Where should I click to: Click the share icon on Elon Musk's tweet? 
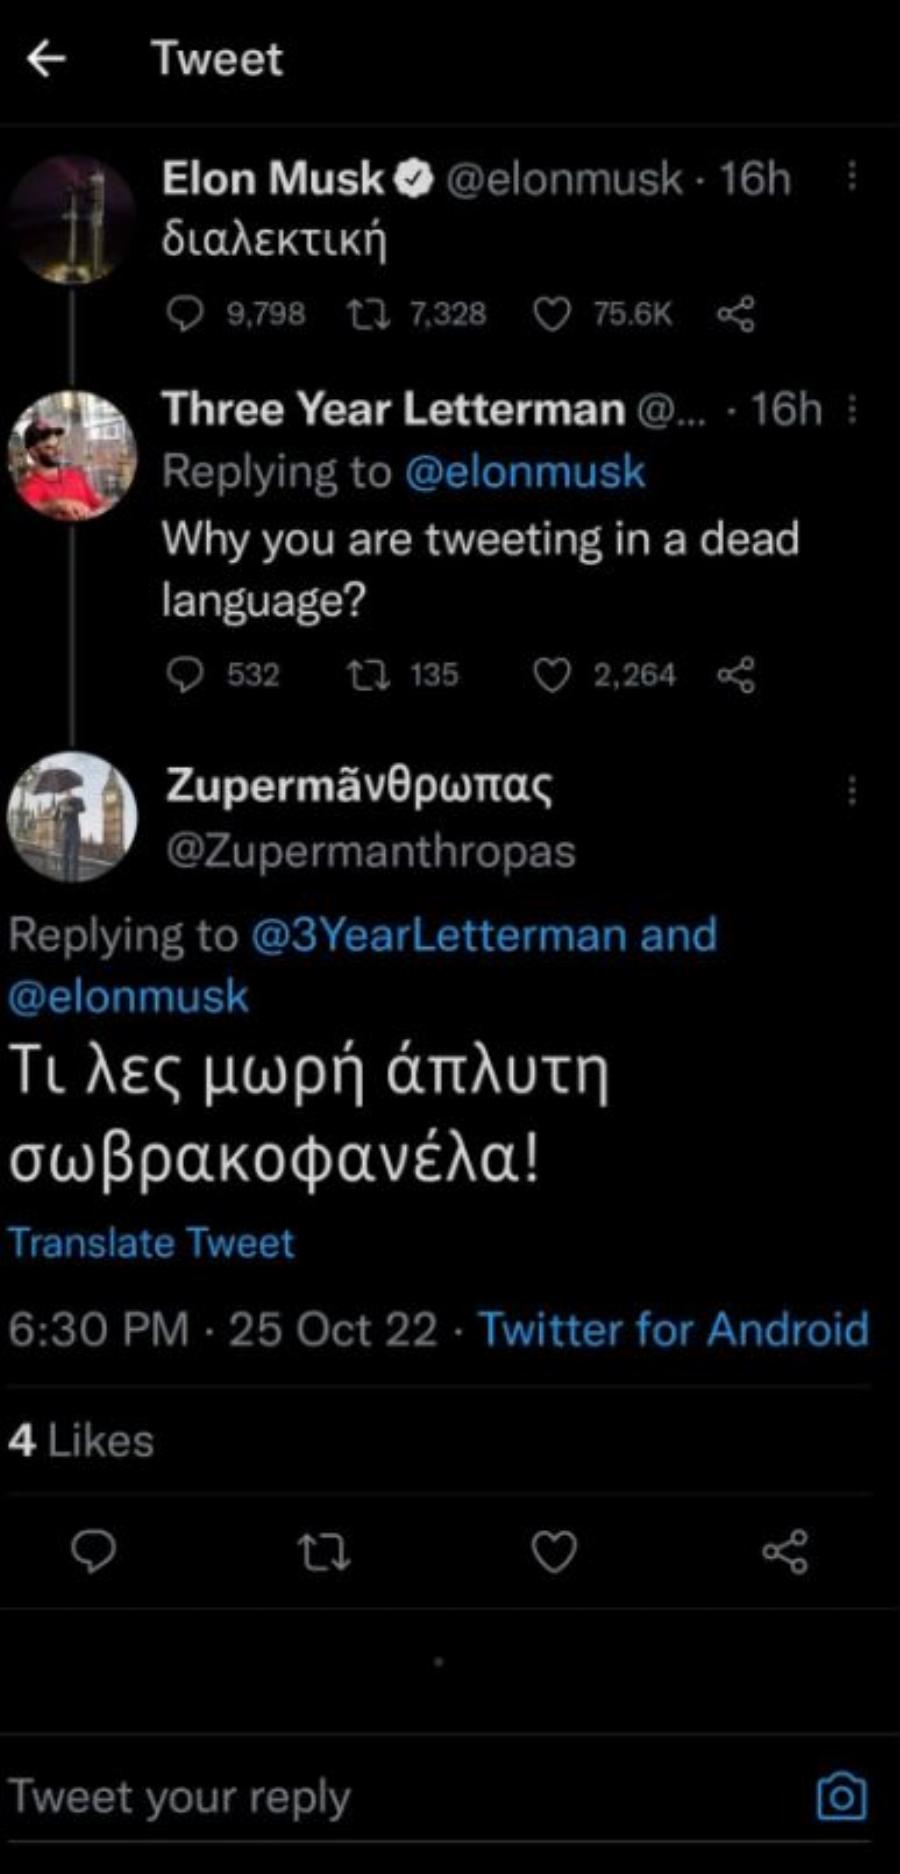point(737,313)
